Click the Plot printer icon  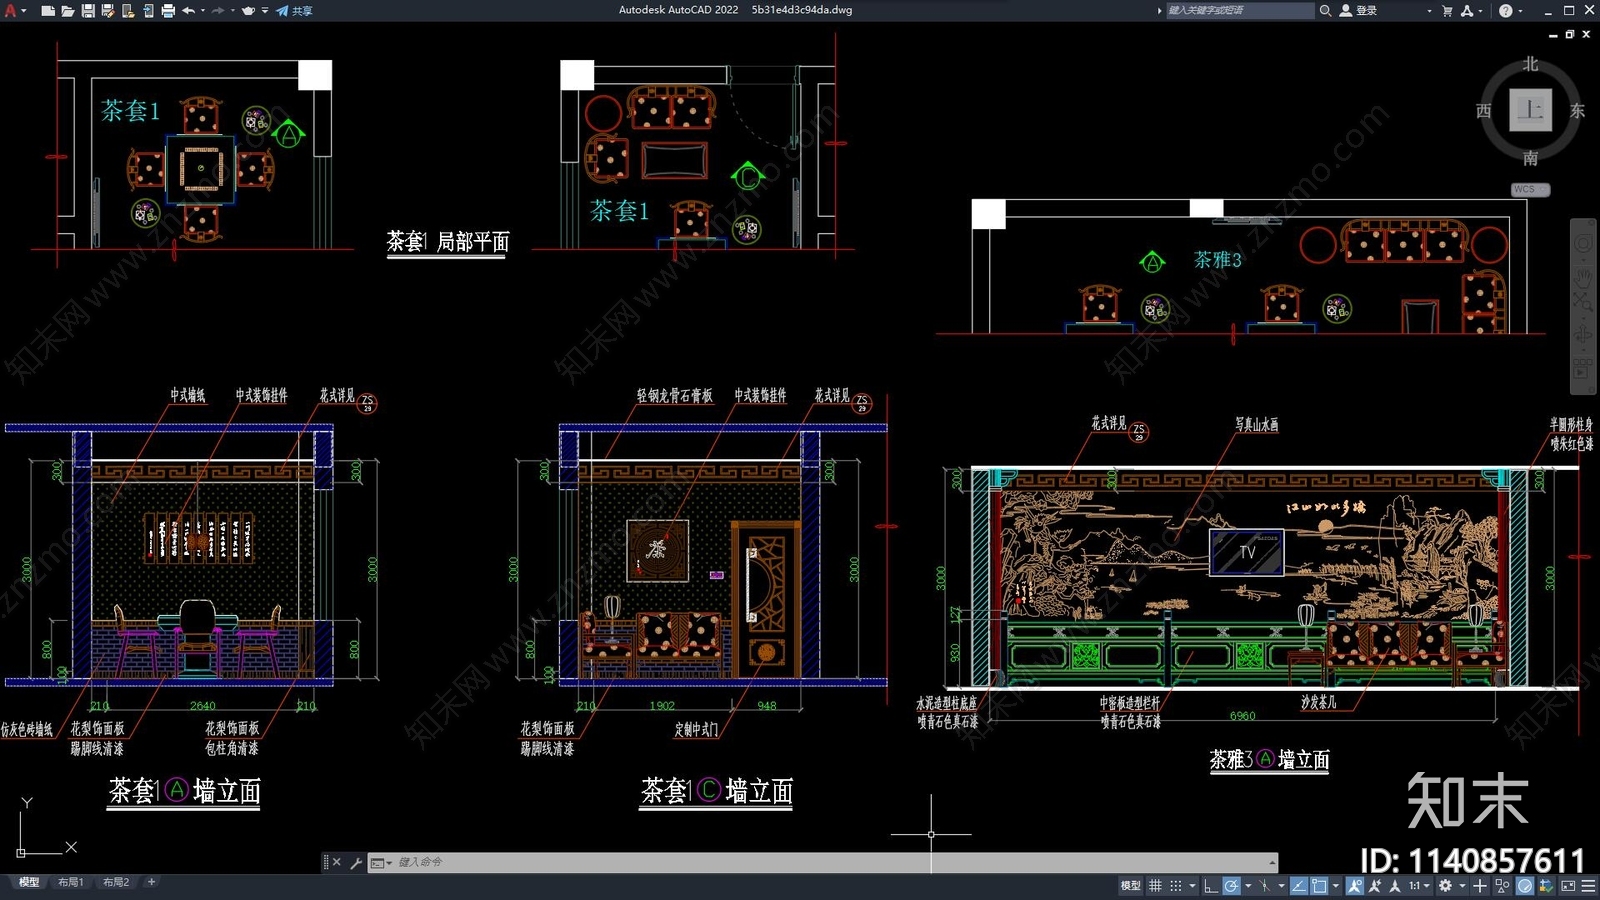(x=168, y=10)
